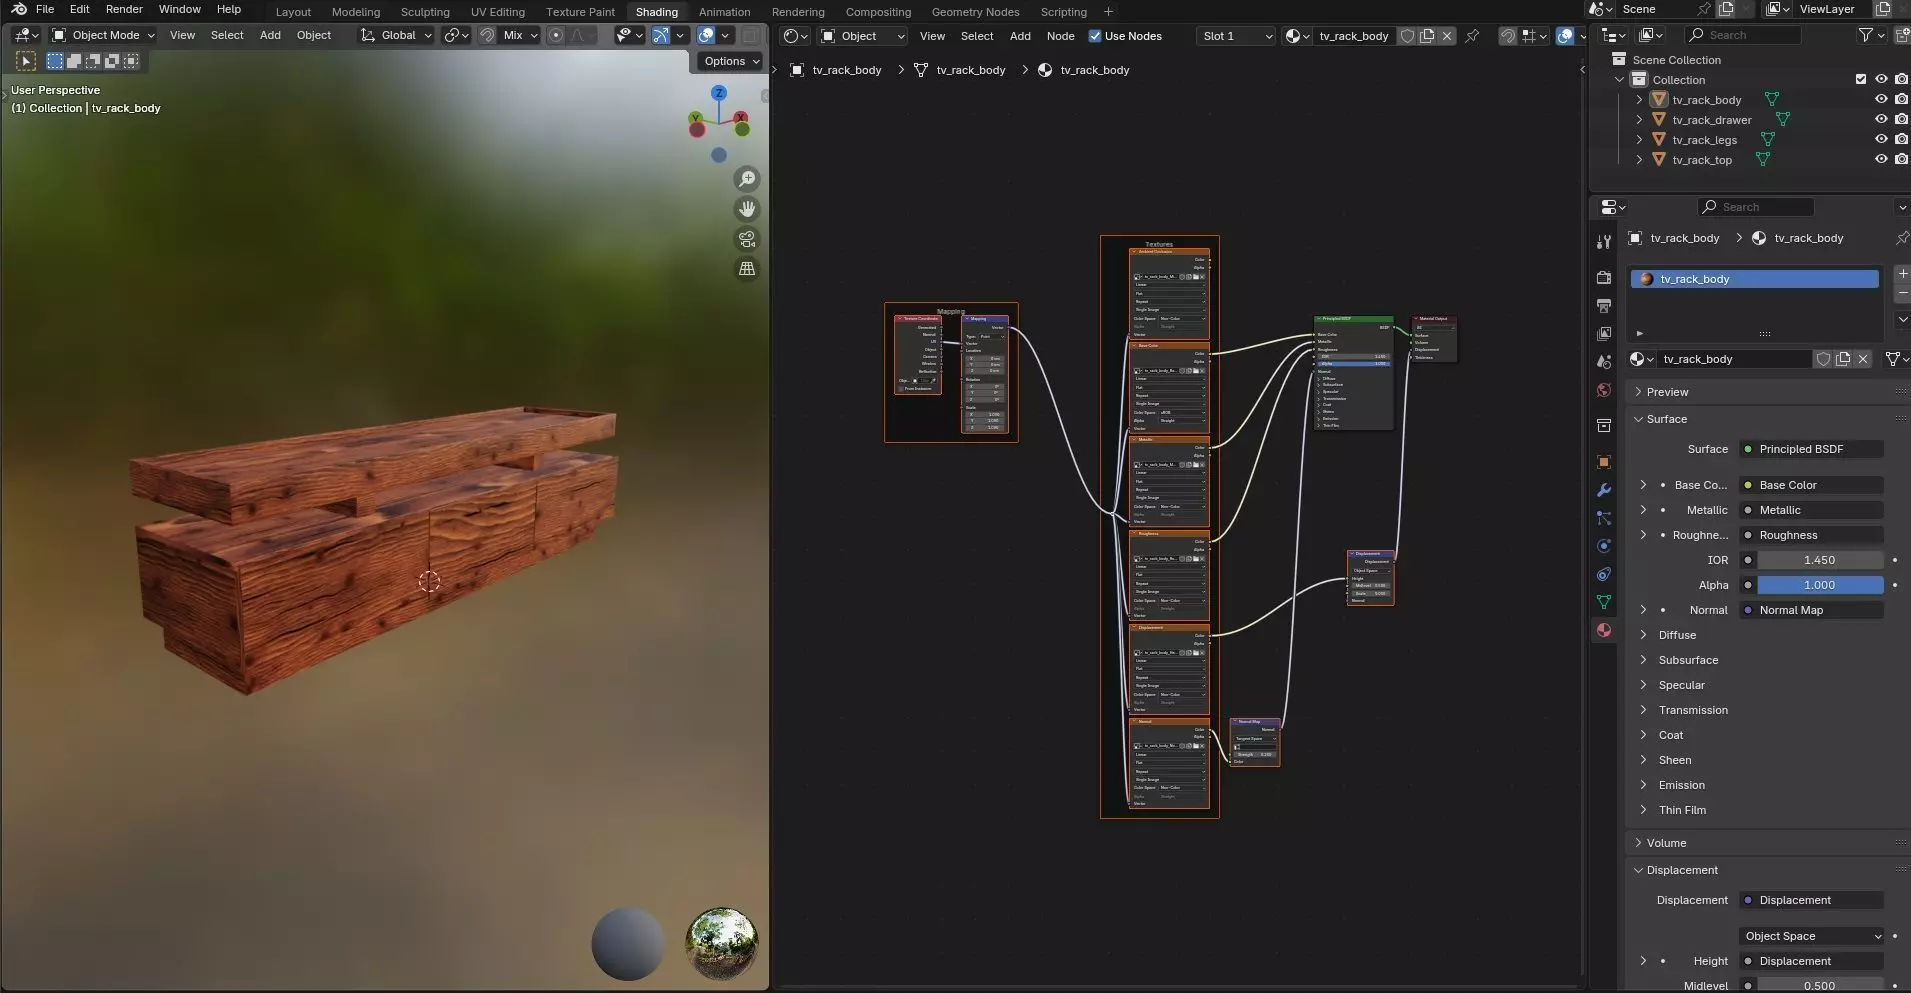This screenshot has width=1911, height=993.
Task: Switch to the UV Editing workspace tab
Action: [497, 12]
